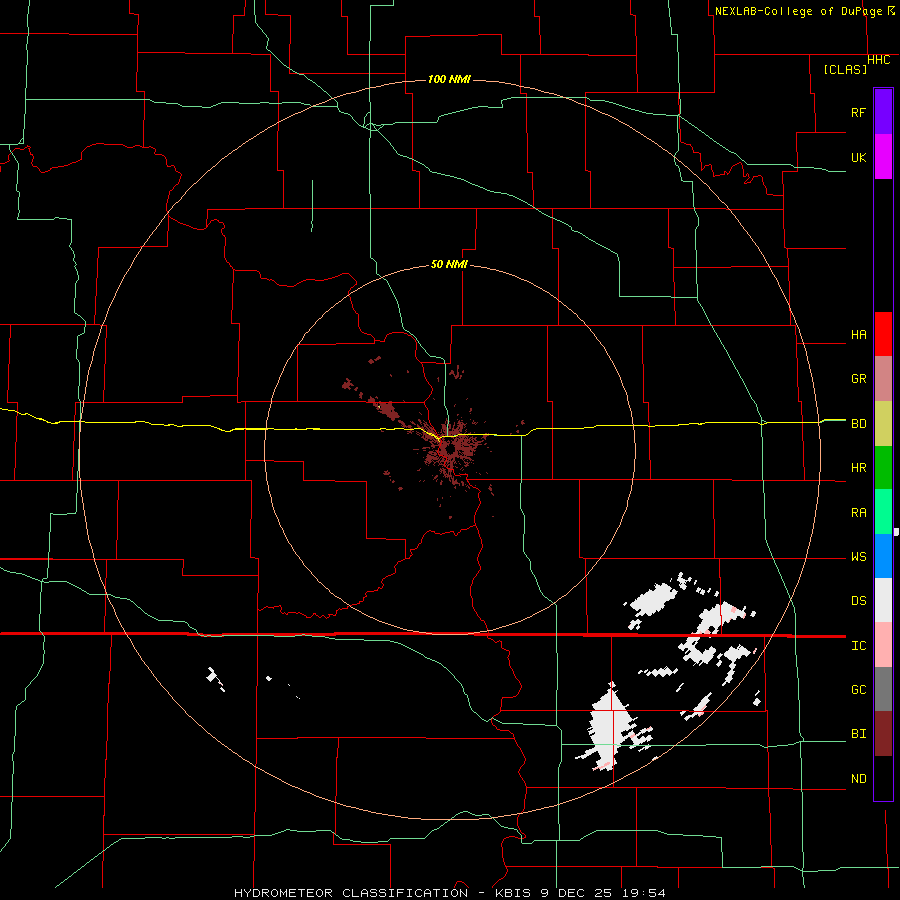Click the gray GC legend swatch
The width and height of the screenshot is (900, 900).
tap(883, 689)
